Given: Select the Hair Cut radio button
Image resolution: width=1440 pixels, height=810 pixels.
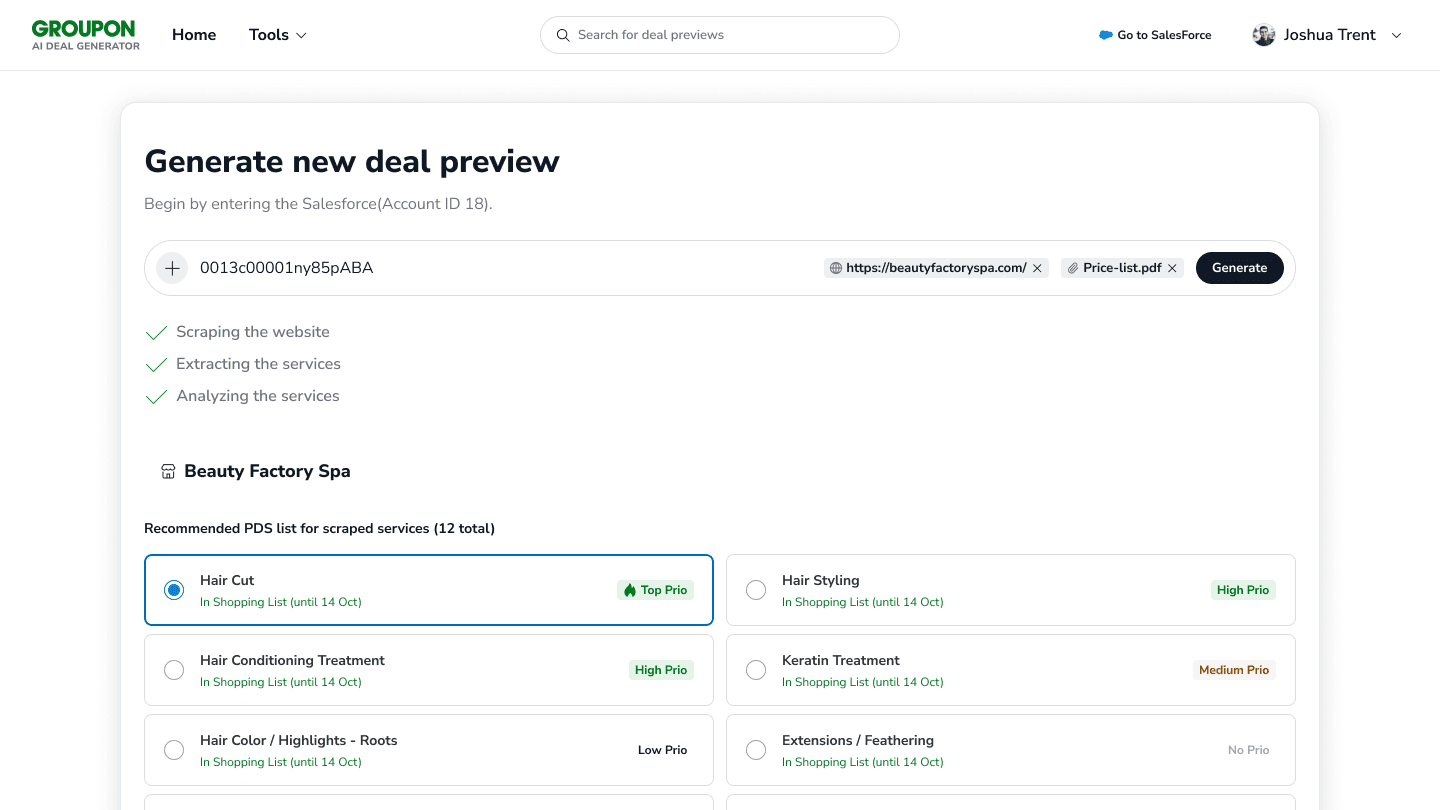Looking at the screenshot, I should click(174, 590).
